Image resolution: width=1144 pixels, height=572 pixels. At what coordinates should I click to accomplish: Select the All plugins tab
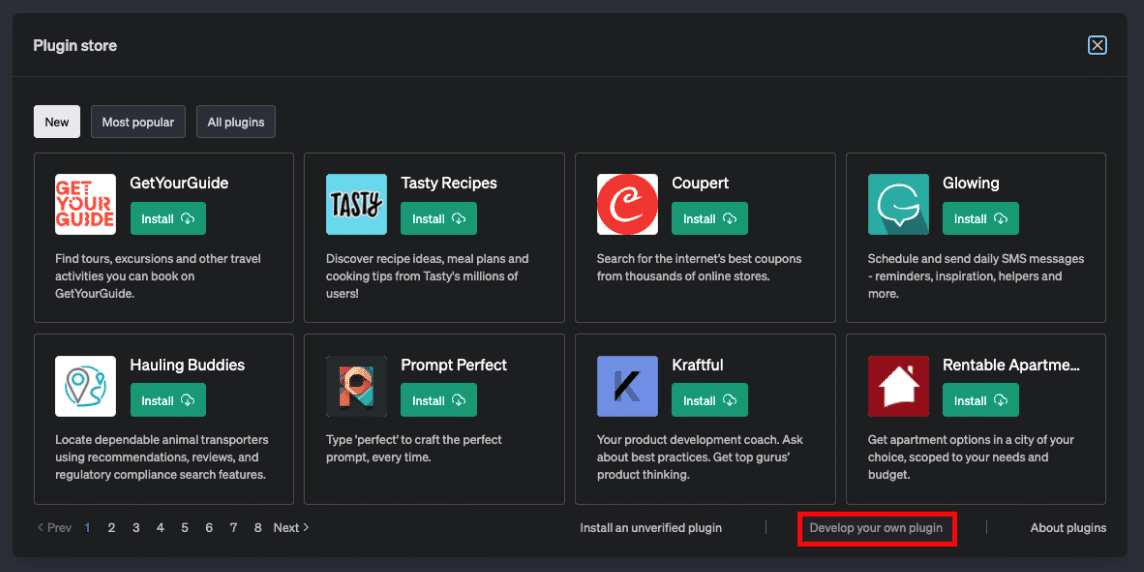click(x=236, y=122)
